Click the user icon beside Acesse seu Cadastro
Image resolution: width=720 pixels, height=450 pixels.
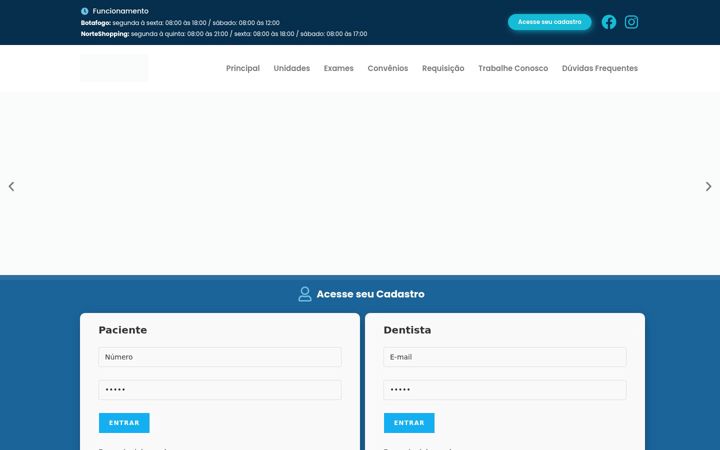point(305,294)
